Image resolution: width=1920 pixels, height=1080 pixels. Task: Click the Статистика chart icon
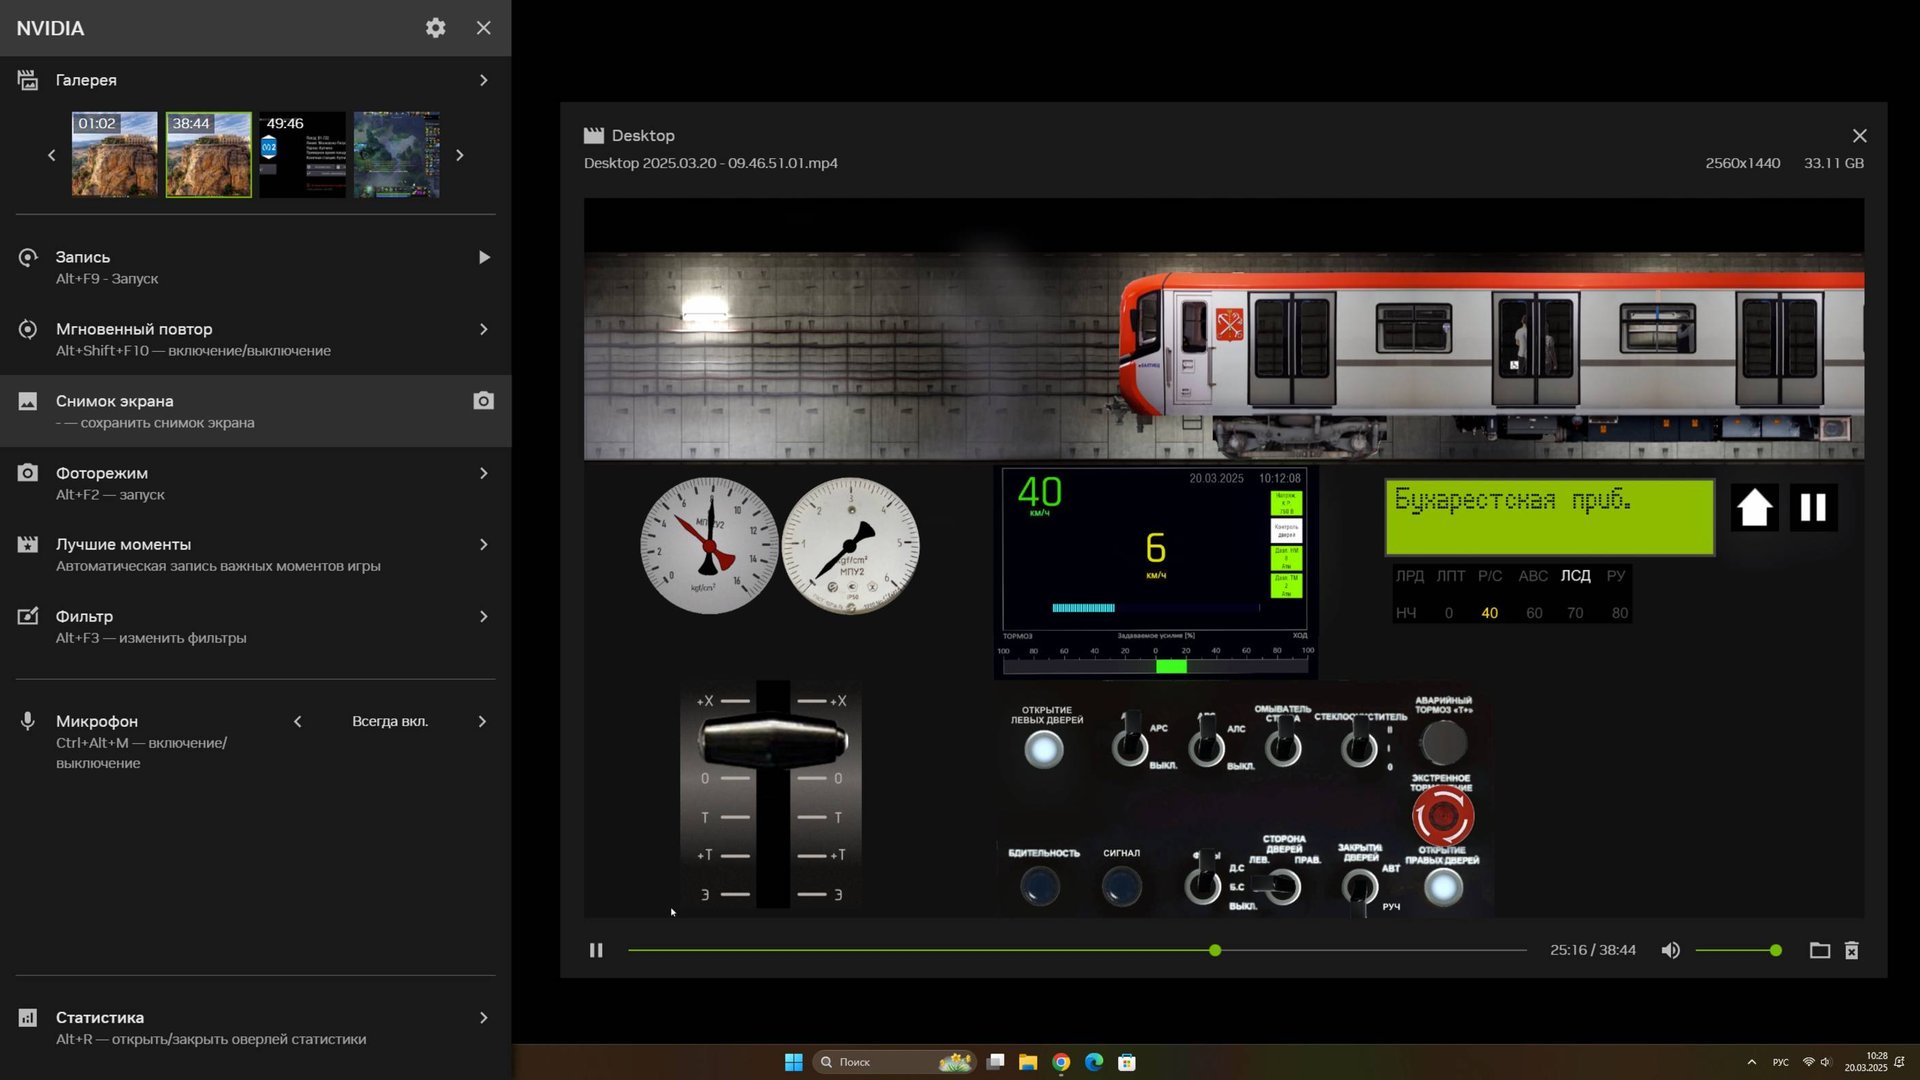point(28,1018)
